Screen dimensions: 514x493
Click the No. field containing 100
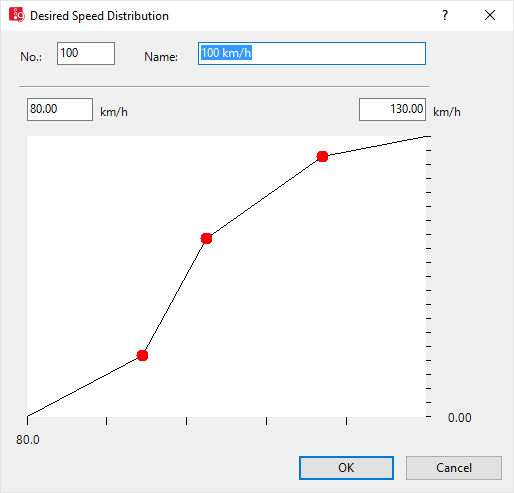click(x=86, y=53)
